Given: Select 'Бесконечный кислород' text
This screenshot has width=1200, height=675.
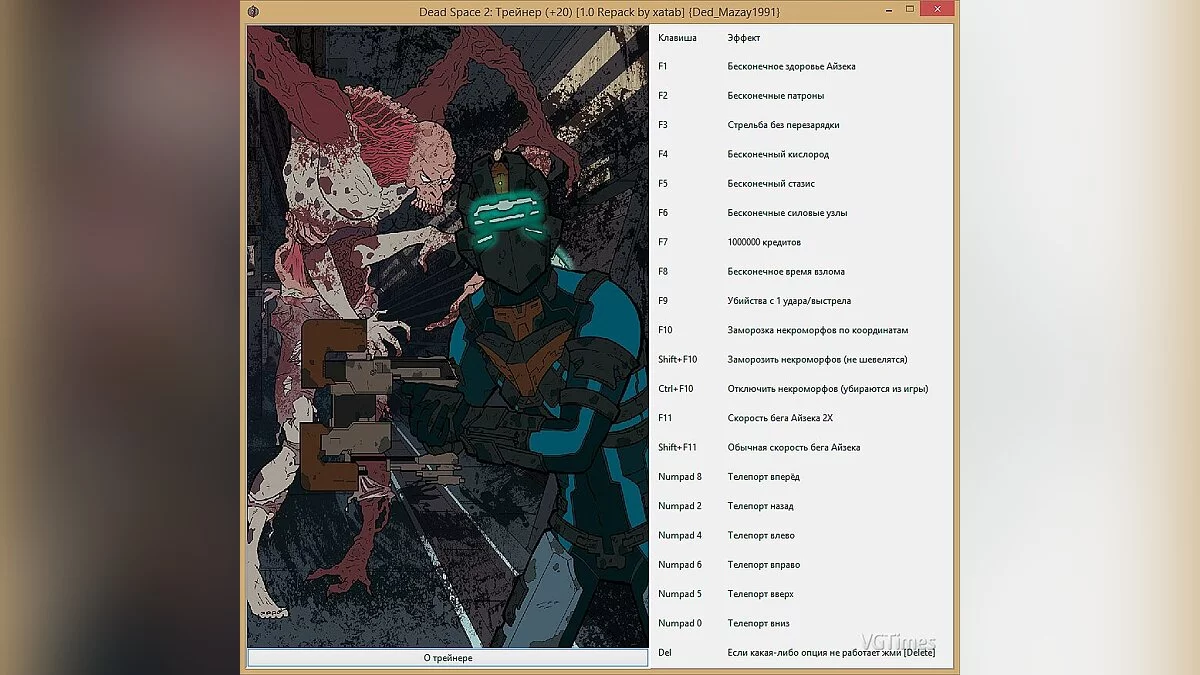Looking at the screenshot, I should tap(778, 155).
